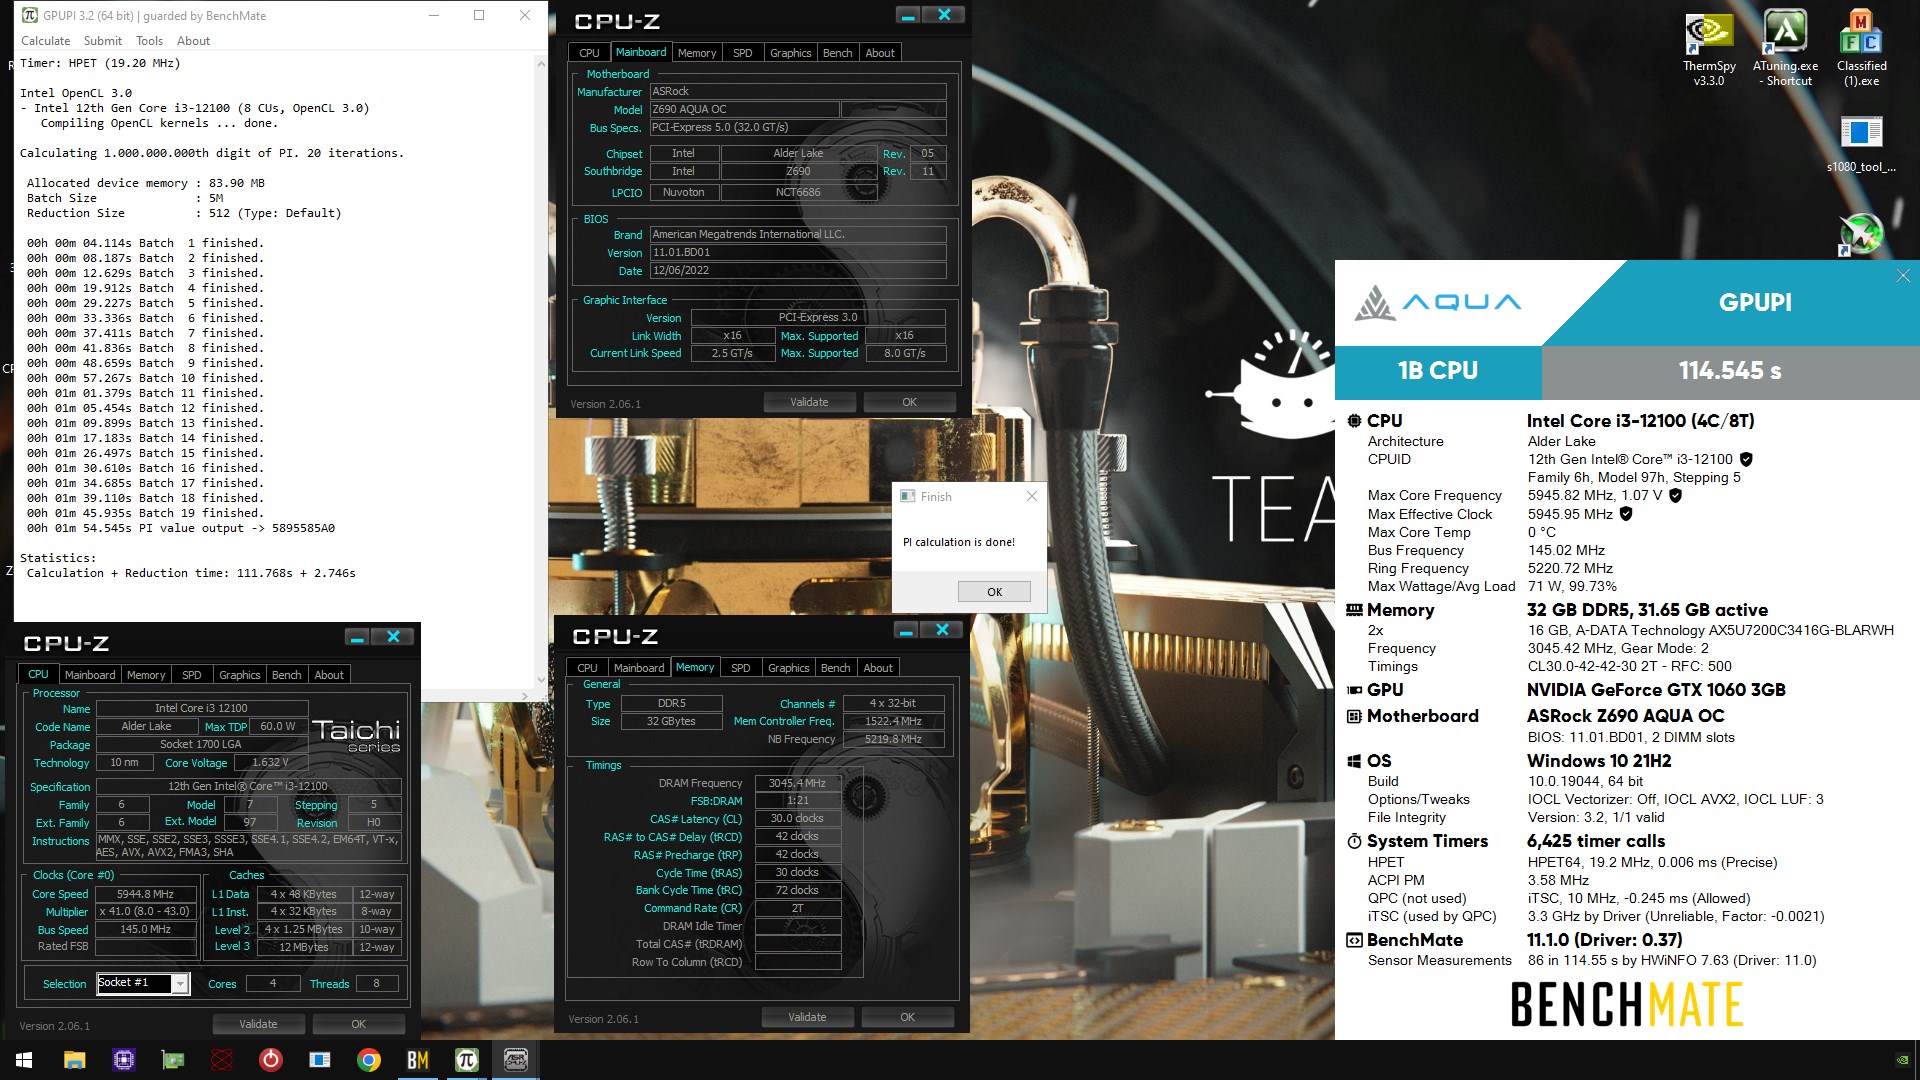
Task: Switch to the GPUPI pi taskbar icon
Action: coord(467,1060)
